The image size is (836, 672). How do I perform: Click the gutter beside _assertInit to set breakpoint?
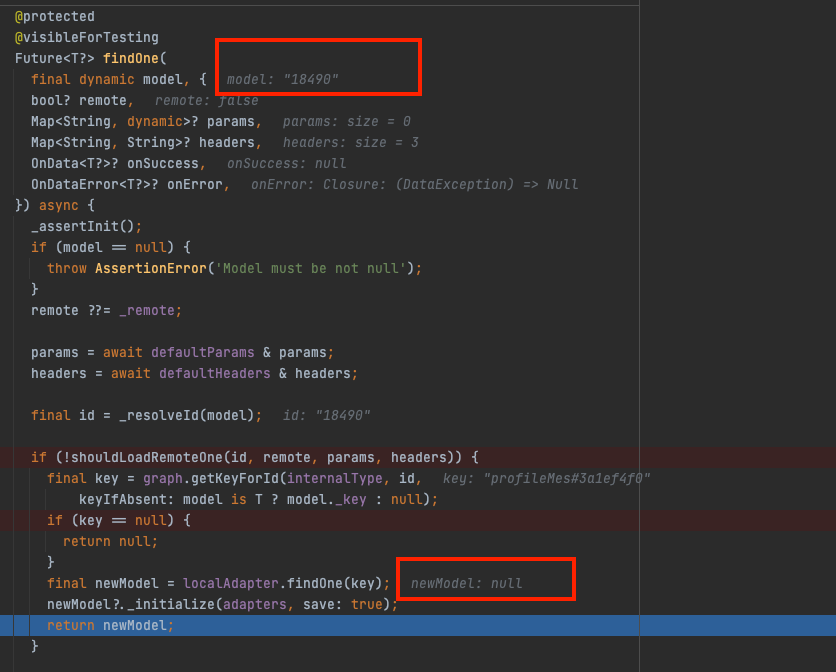[x=8, y=226]
